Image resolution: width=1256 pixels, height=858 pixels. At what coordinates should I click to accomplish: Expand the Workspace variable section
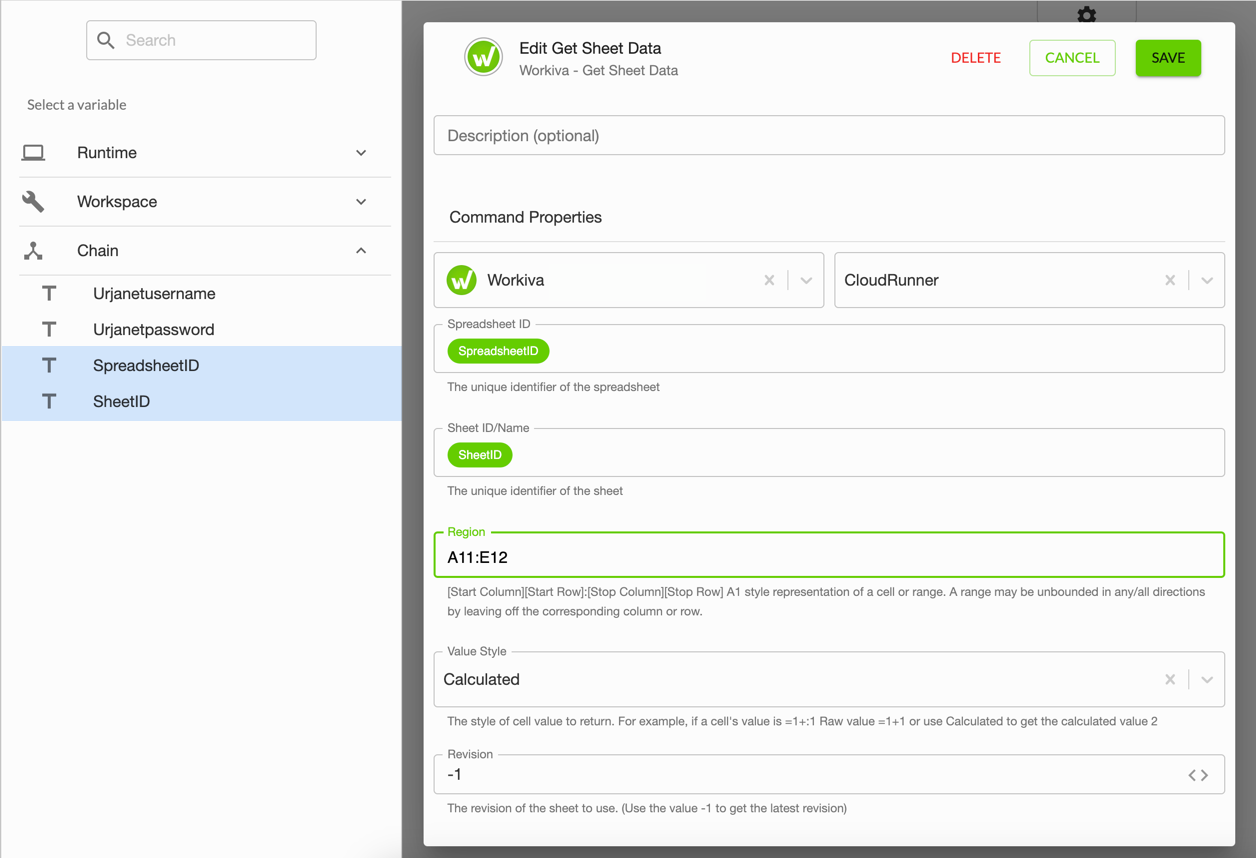[361, 202]
